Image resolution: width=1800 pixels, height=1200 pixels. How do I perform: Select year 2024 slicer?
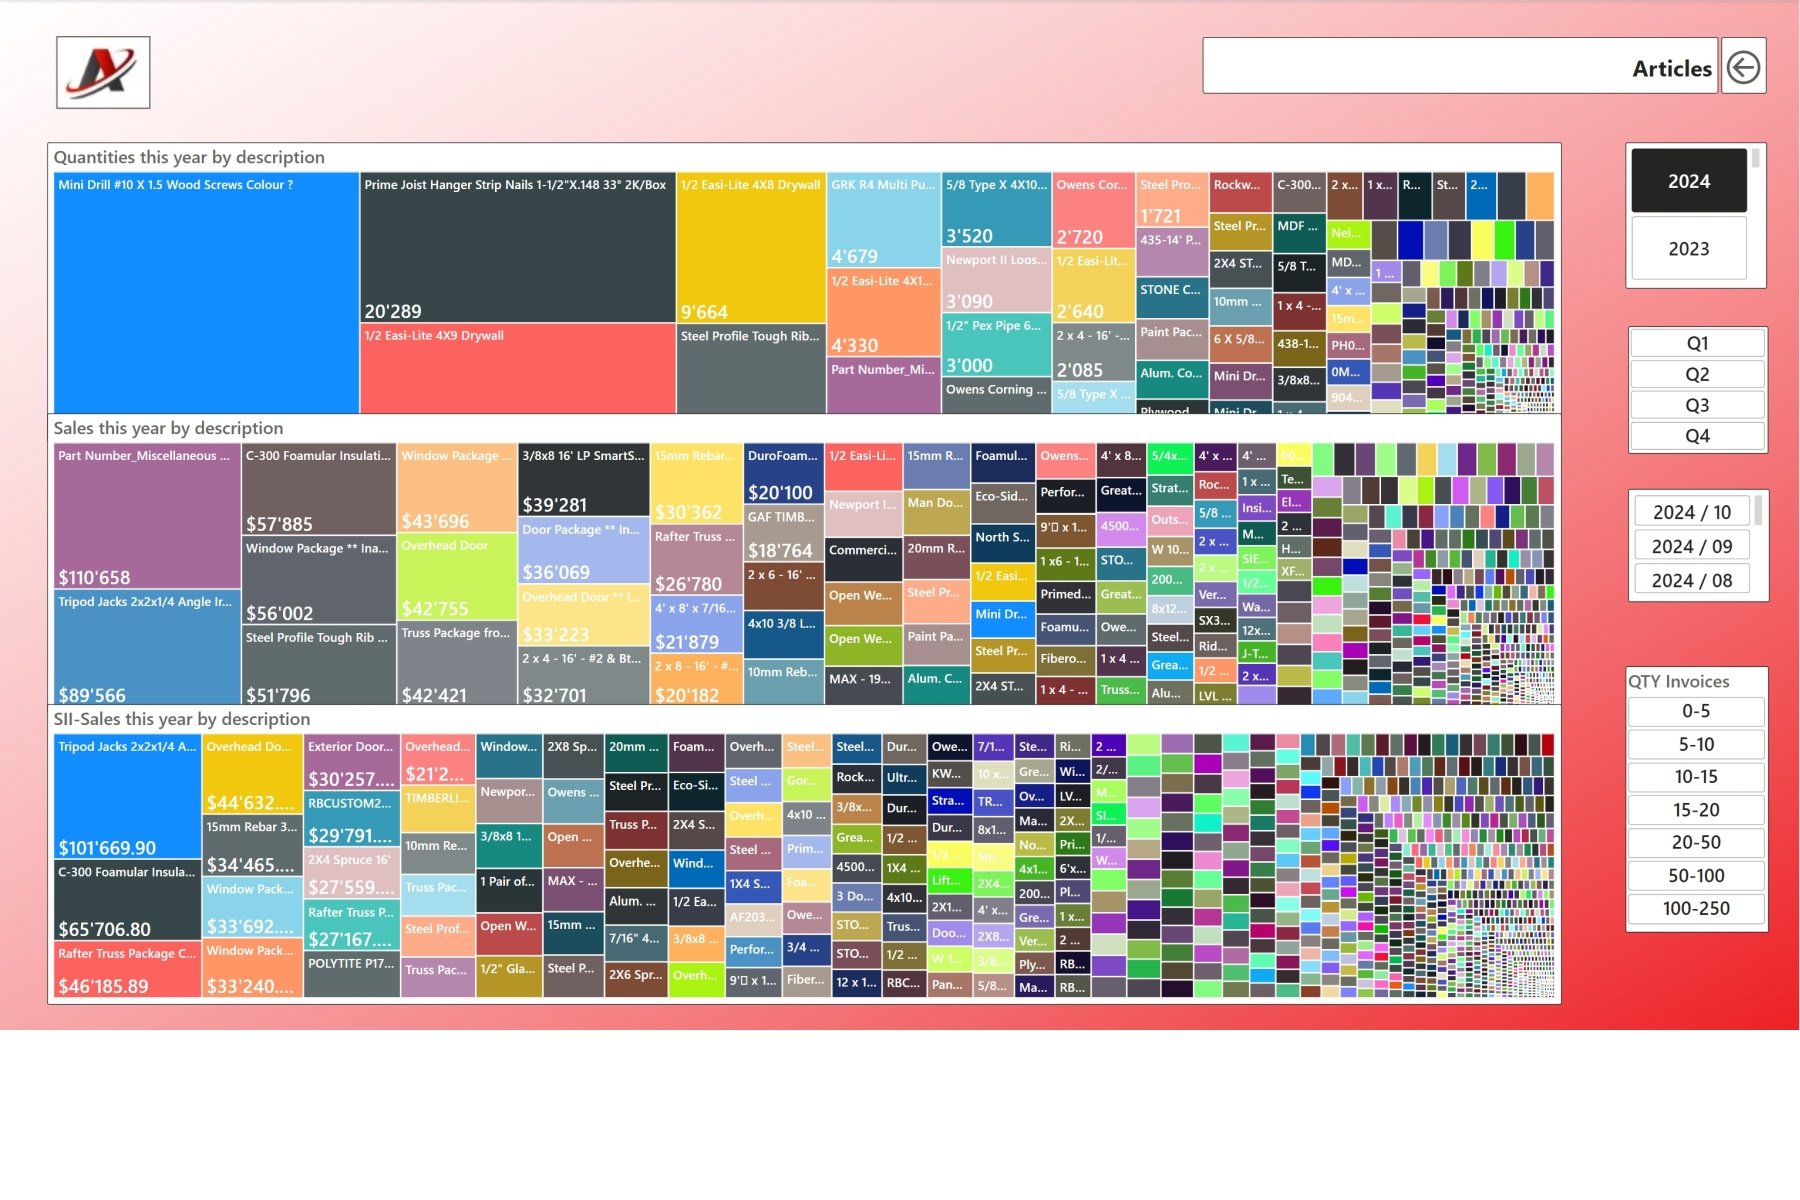pos(1689,181)
